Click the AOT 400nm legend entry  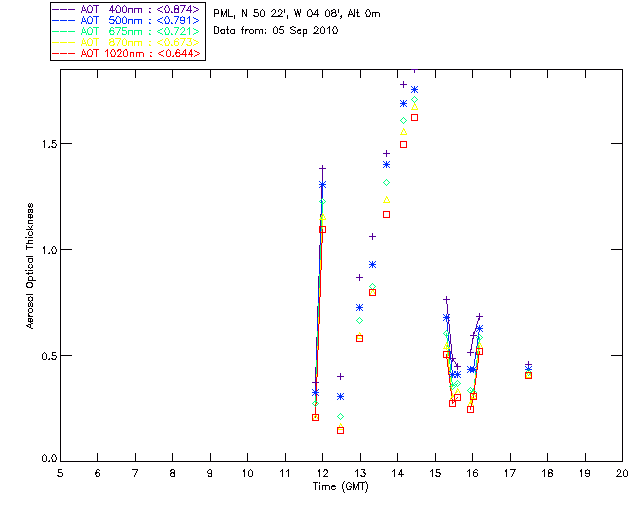(127, 9)
